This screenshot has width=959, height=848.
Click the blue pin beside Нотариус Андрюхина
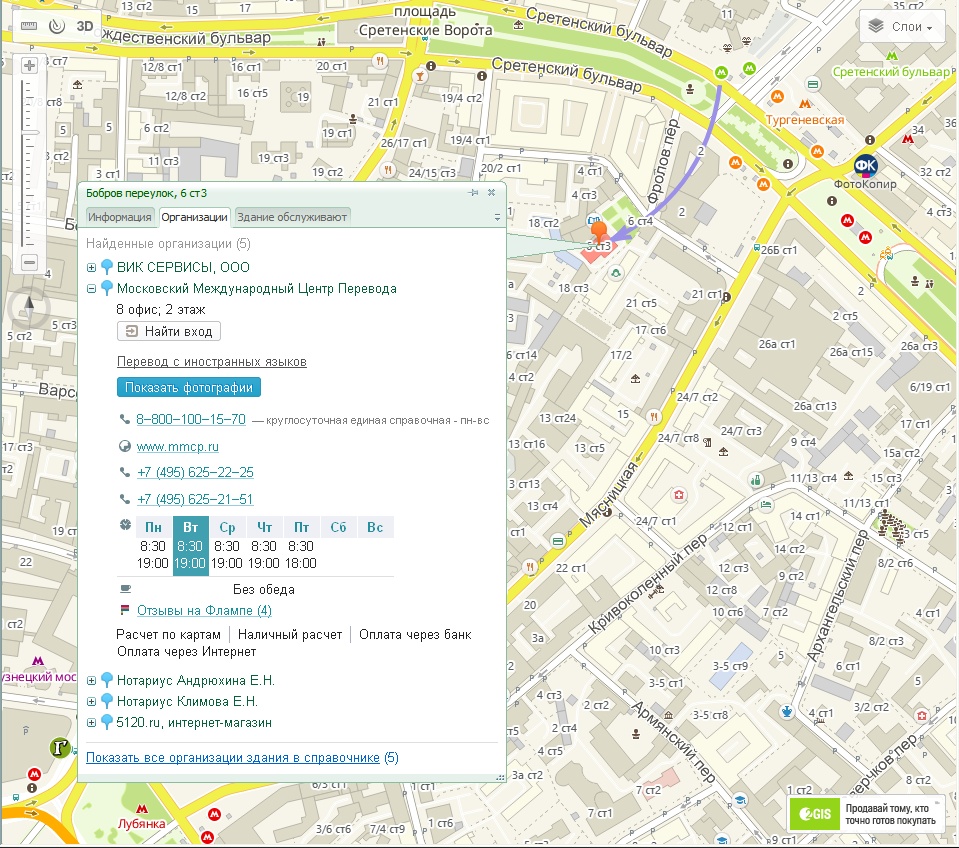106,680
